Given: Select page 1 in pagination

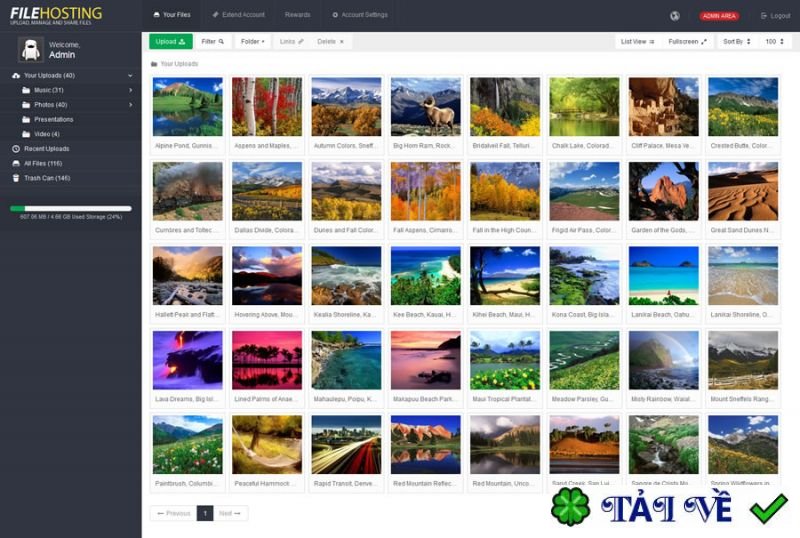Looking at the screenshot, I should tap(205, 513).
